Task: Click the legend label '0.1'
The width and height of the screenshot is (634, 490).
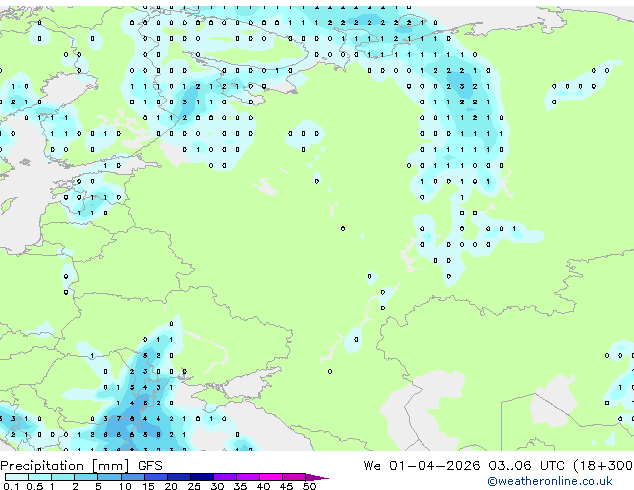Action: point(11,486)
